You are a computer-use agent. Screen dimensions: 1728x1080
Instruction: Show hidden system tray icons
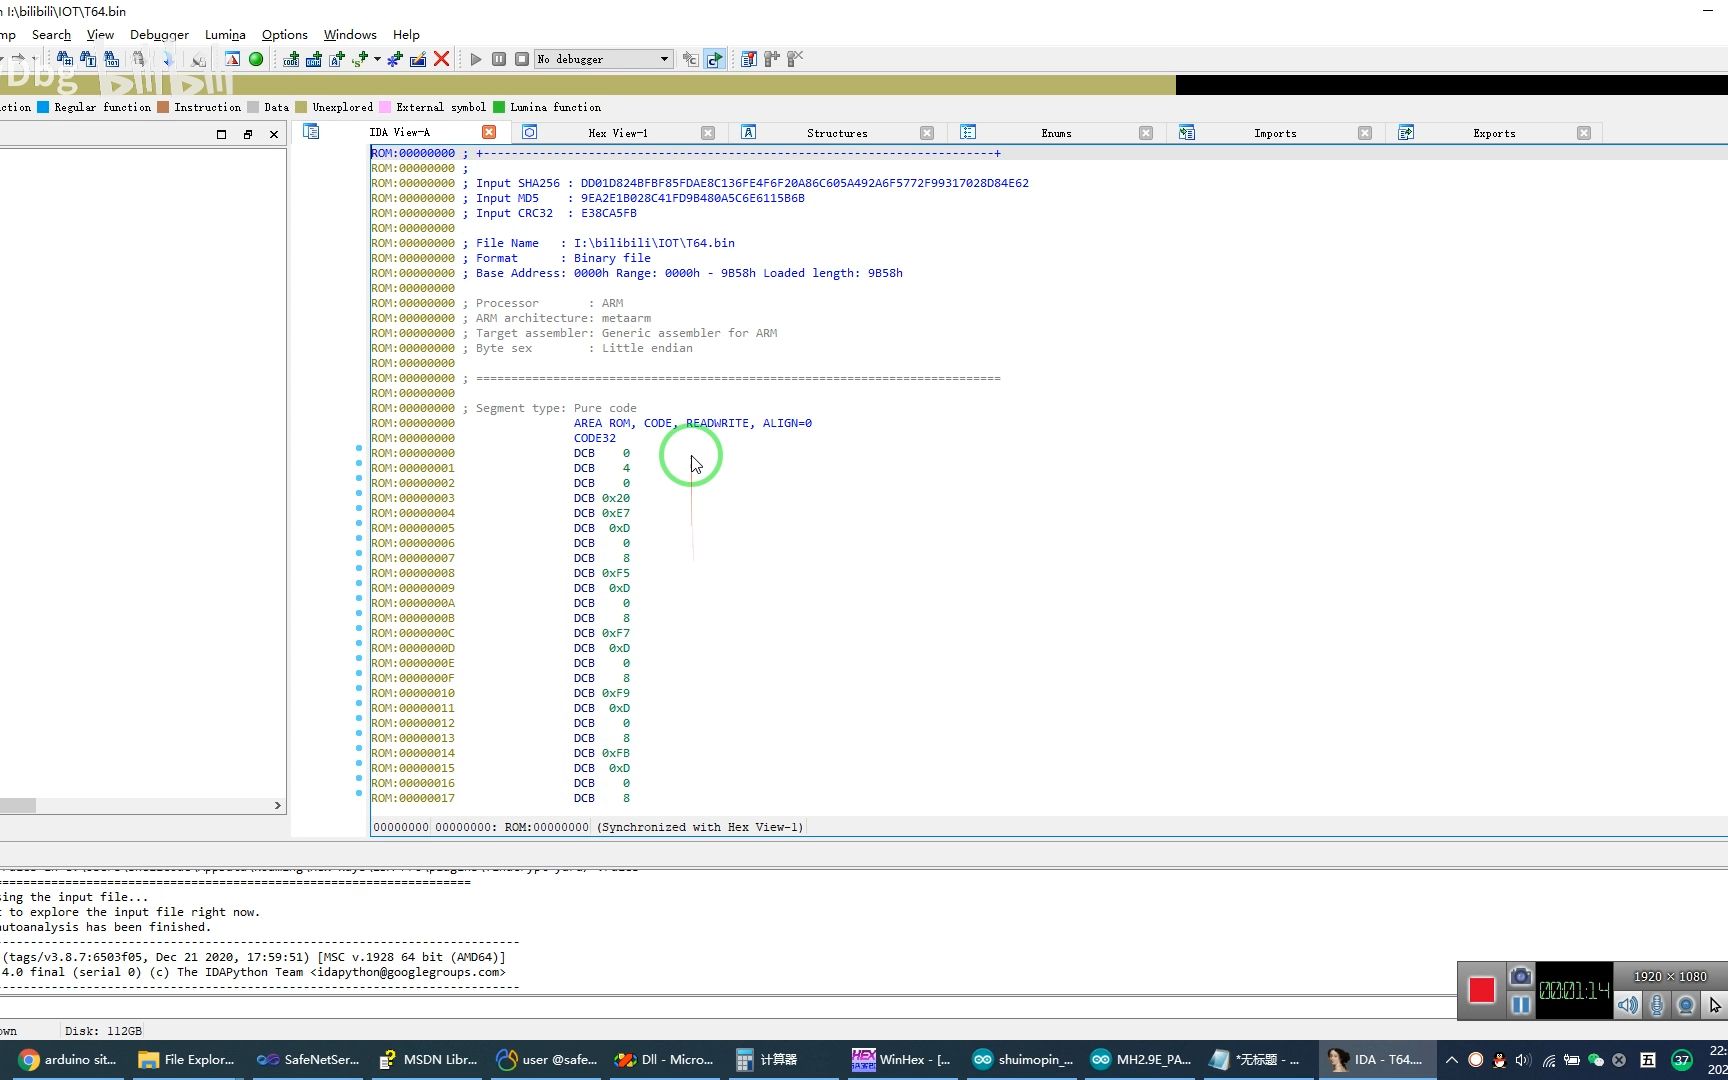pos(1452,1060)
